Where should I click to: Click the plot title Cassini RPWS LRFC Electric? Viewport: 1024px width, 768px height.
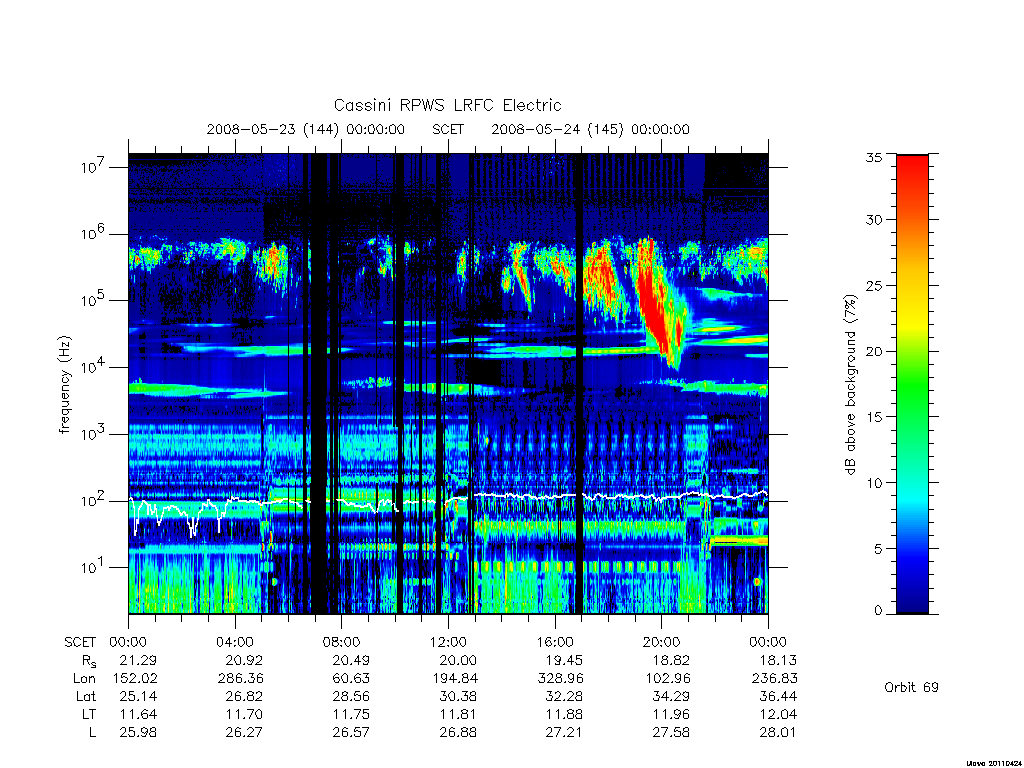(x=447, y=105)
